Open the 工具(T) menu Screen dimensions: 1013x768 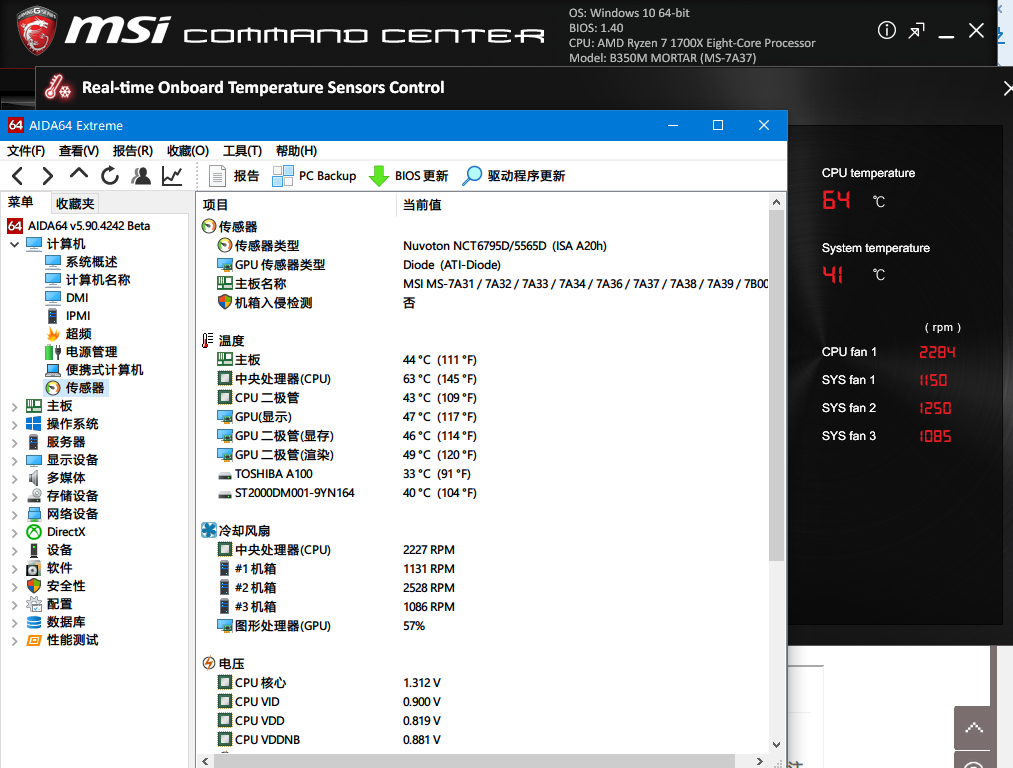pyautogui.click(x=242, y=150)
